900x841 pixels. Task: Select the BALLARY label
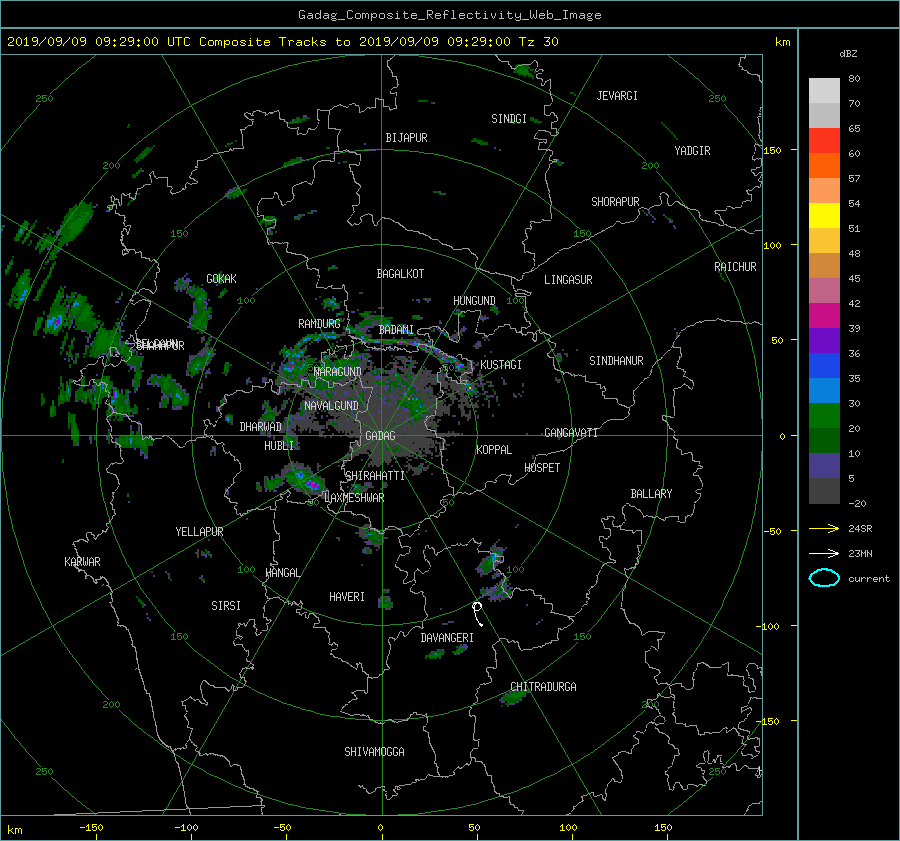pyautogui.click(x=651, y=494)
